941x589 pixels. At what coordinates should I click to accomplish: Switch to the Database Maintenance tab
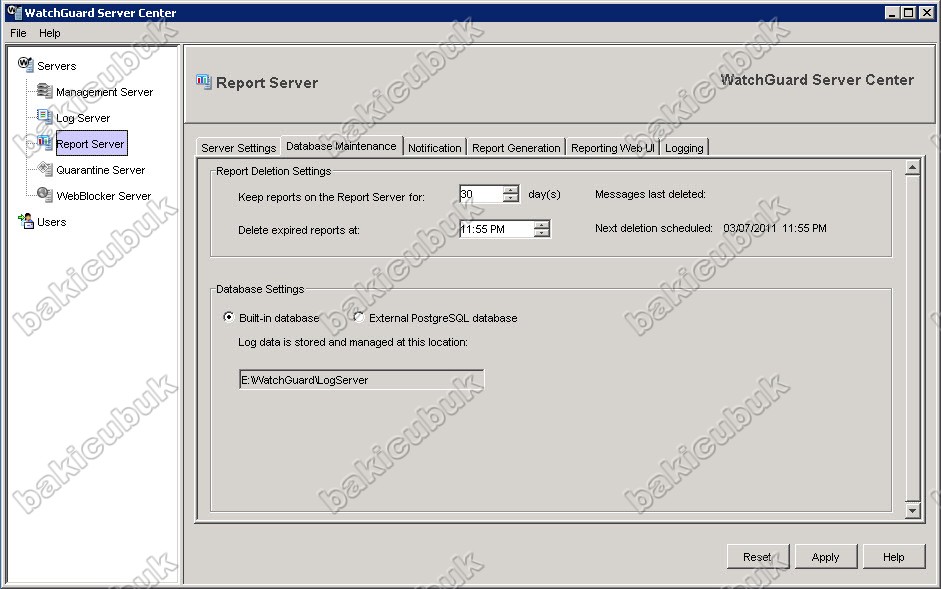pos(341,146)
